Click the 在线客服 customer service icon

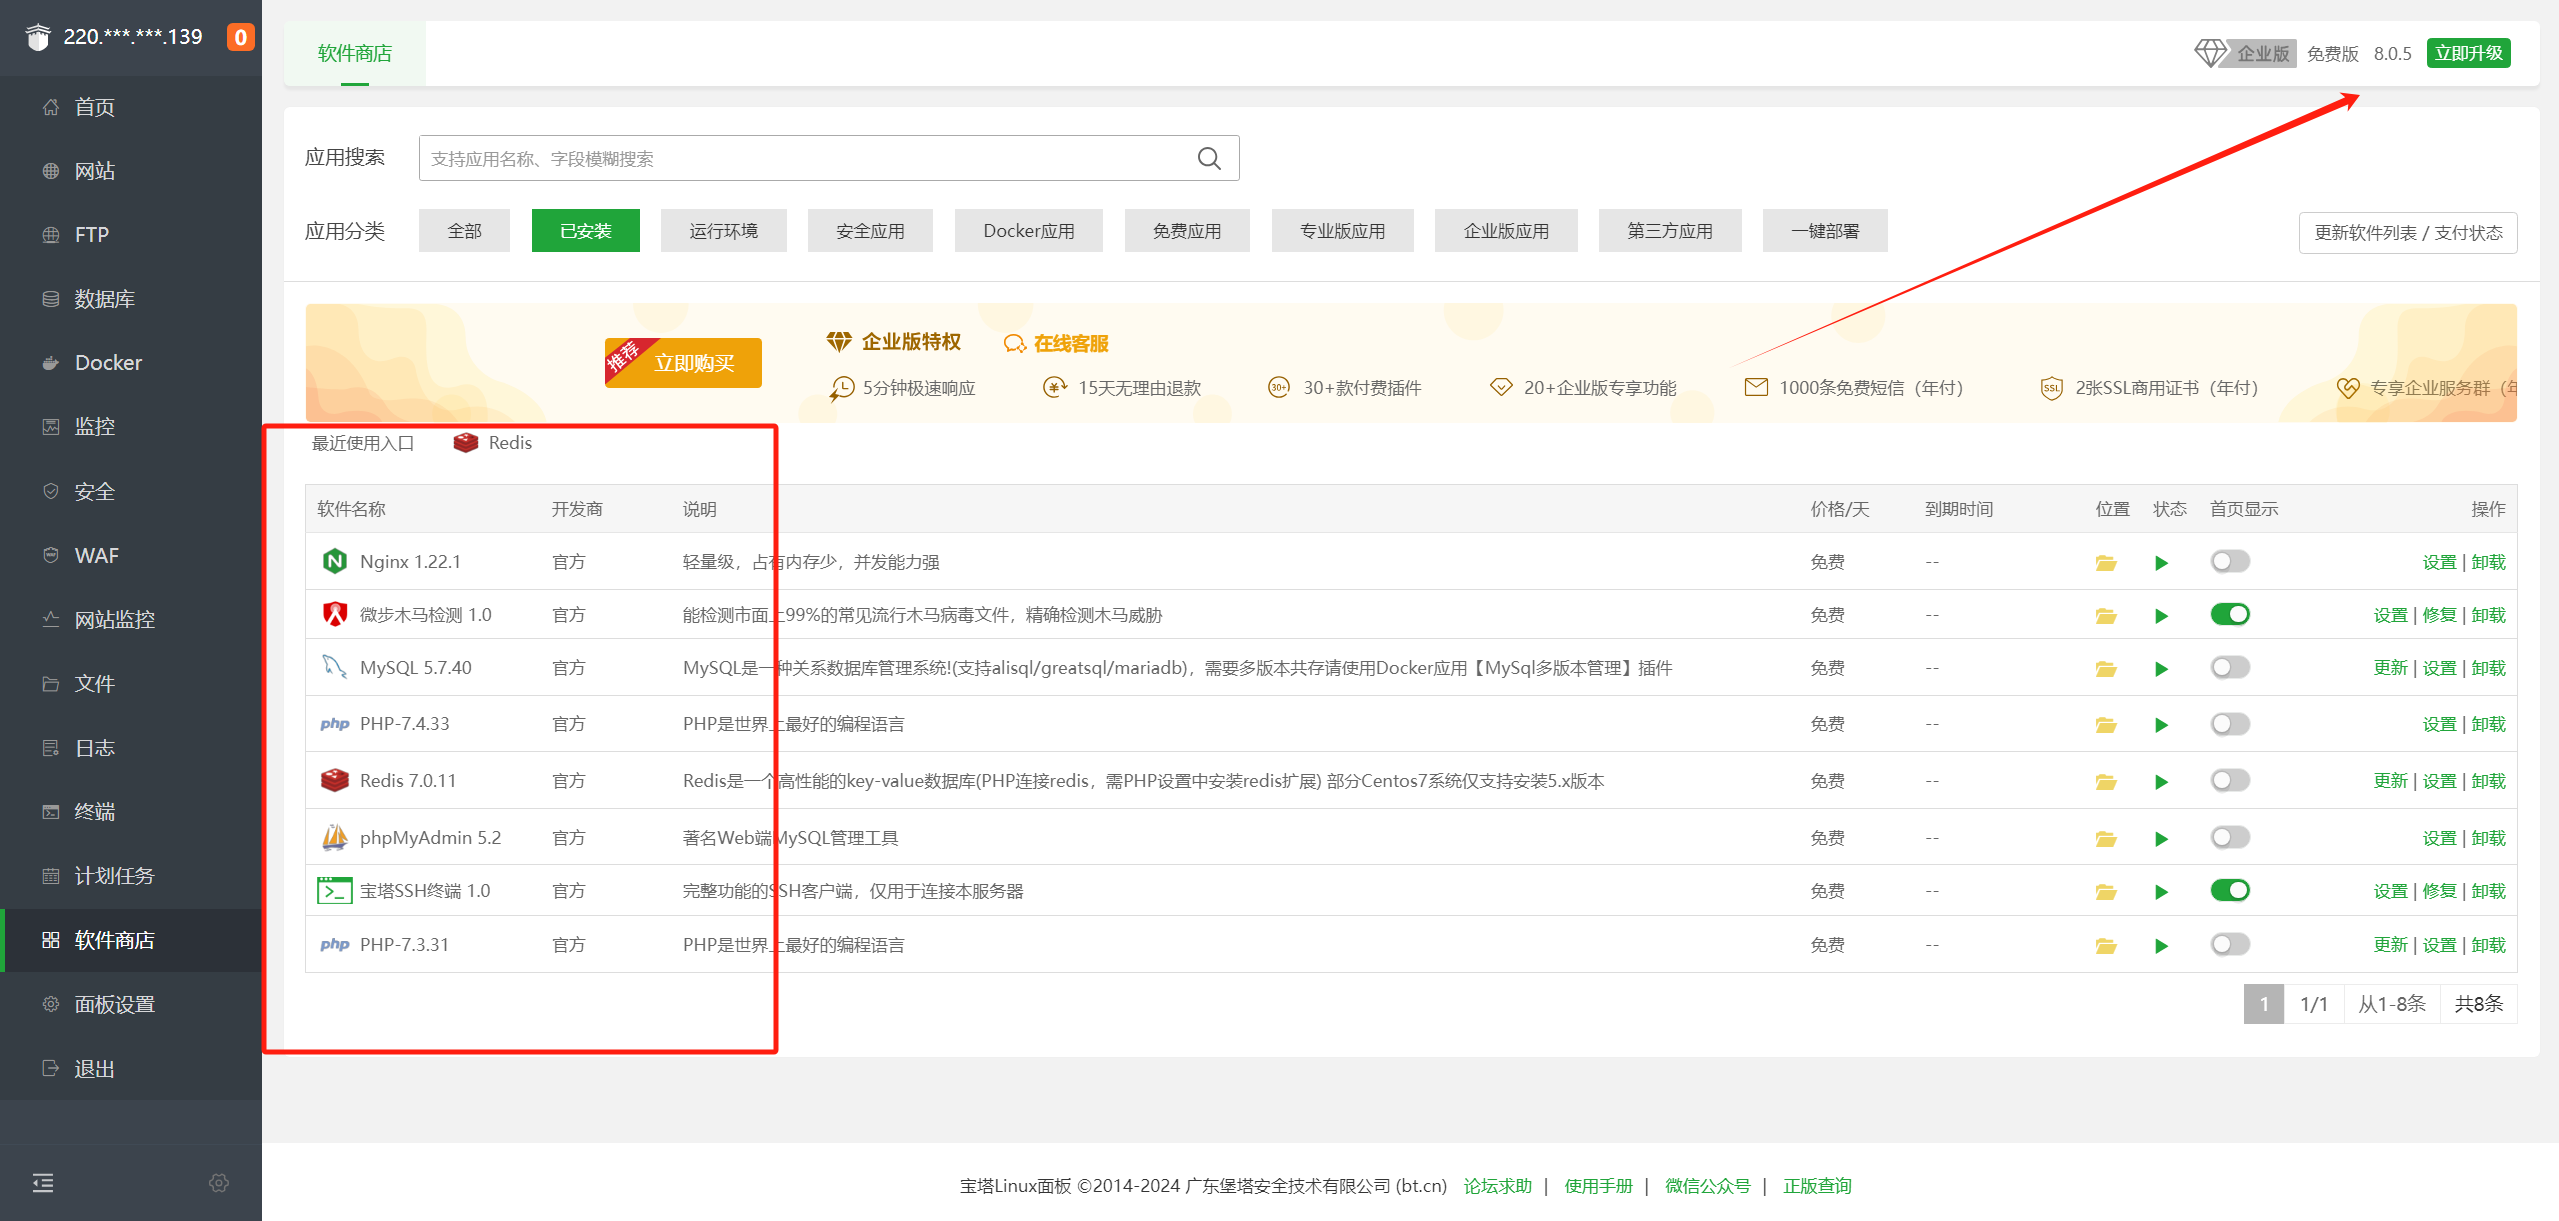tap(1014, 343)
